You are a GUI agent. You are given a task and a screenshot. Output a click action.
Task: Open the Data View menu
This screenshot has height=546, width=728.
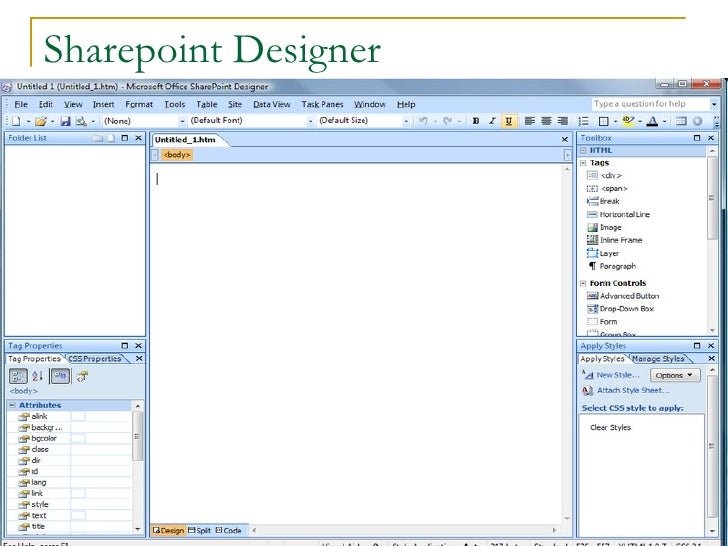(x=272, y=104)
